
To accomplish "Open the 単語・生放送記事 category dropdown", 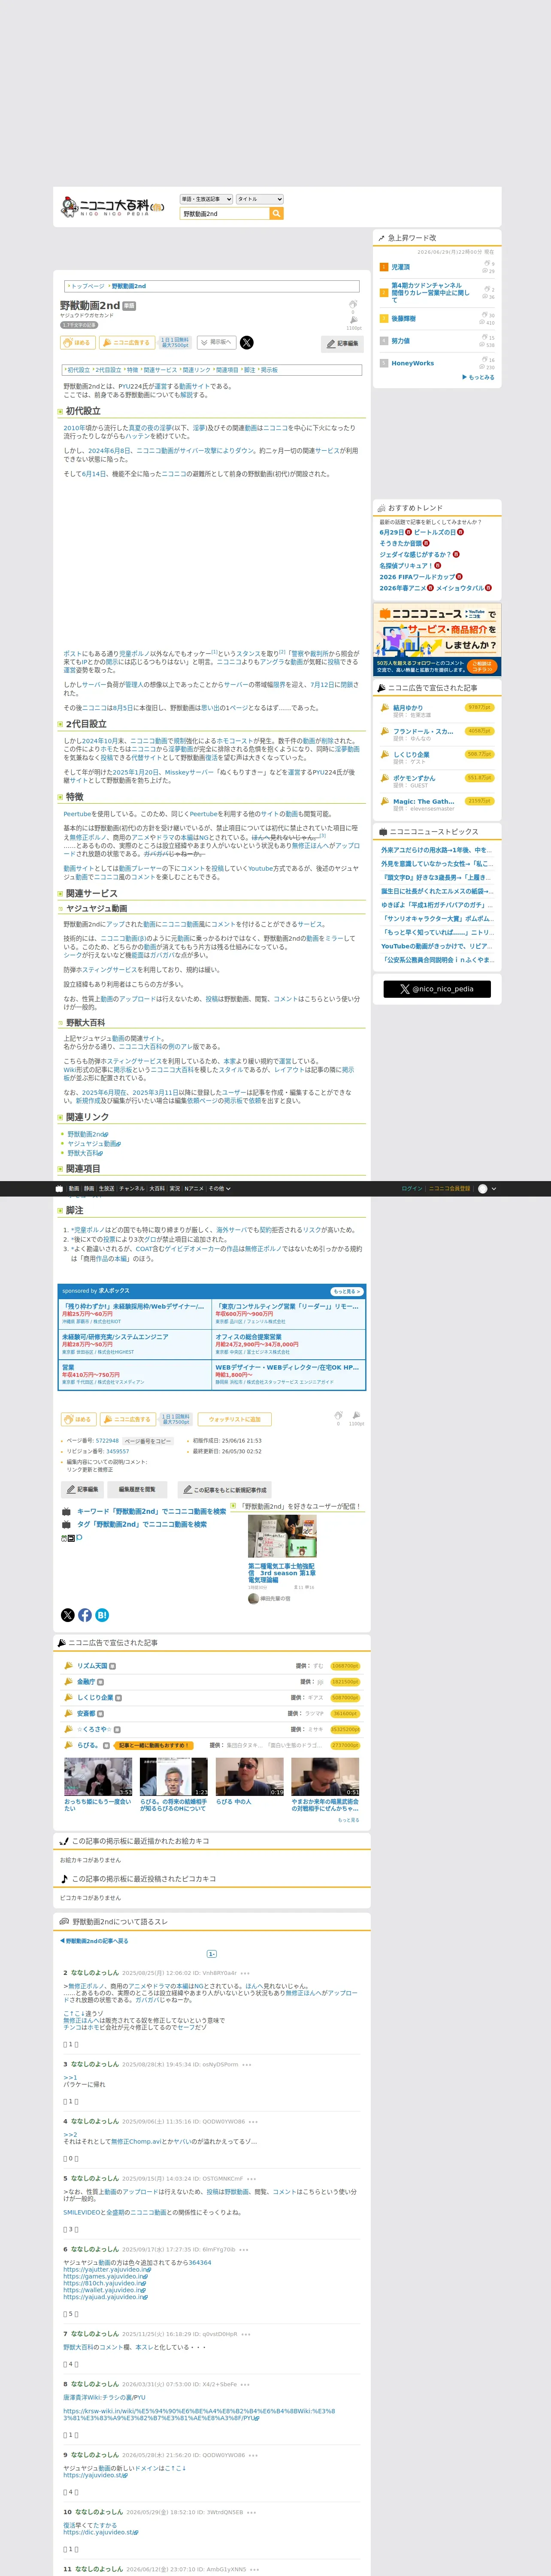I will (206, 199).
